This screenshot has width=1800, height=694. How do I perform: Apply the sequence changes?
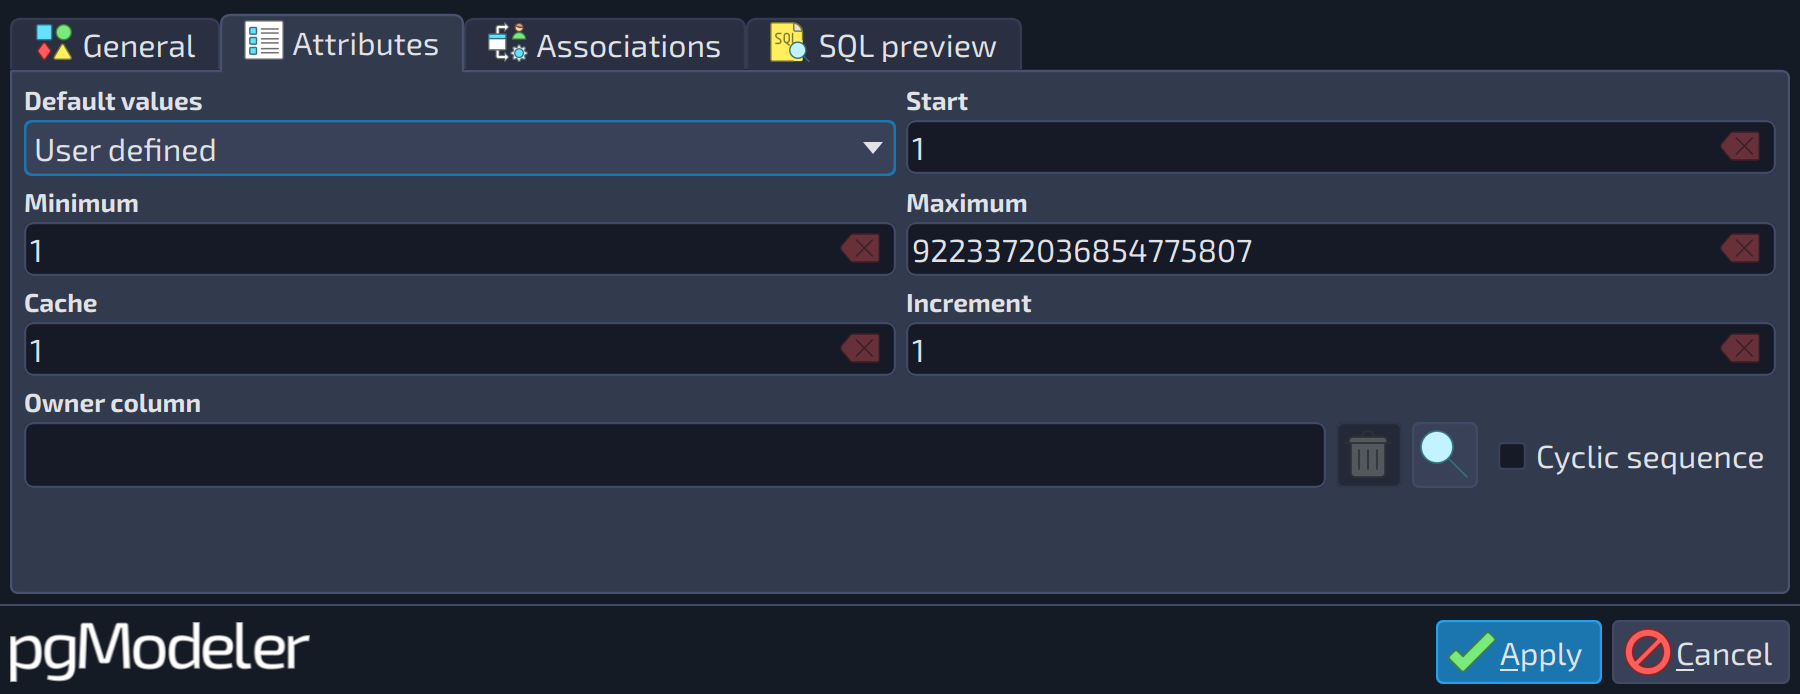click(x=1518, y=652)
